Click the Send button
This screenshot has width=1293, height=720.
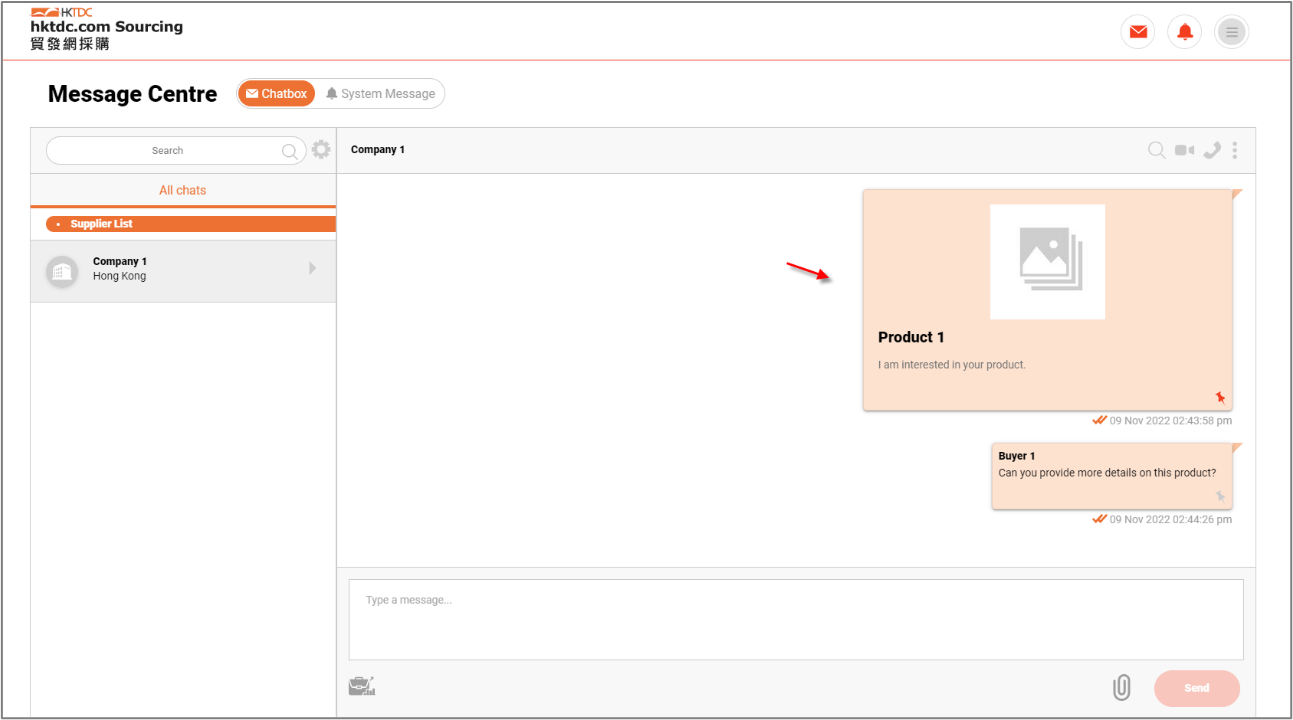coord(1197,688)
